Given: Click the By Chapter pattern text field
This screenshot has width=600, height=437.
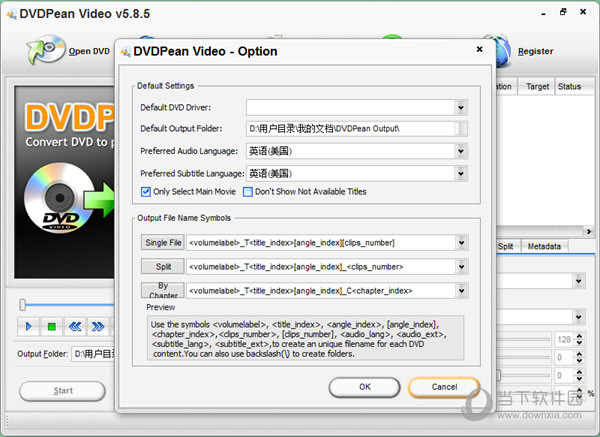Looking at the screenshot, I should pos(321,291).
